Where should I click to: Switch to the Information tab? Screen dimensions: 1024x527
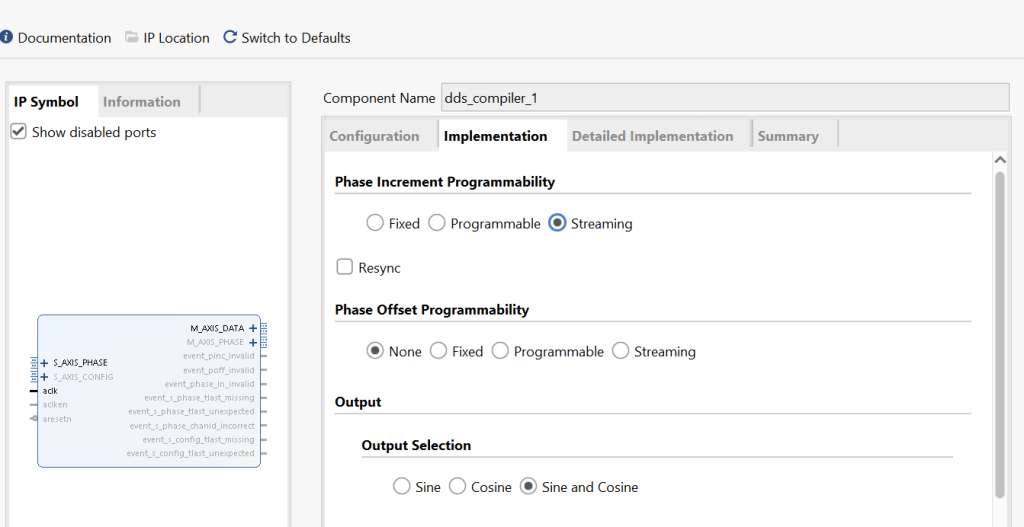pyautogui.click(x=142, y=102)
